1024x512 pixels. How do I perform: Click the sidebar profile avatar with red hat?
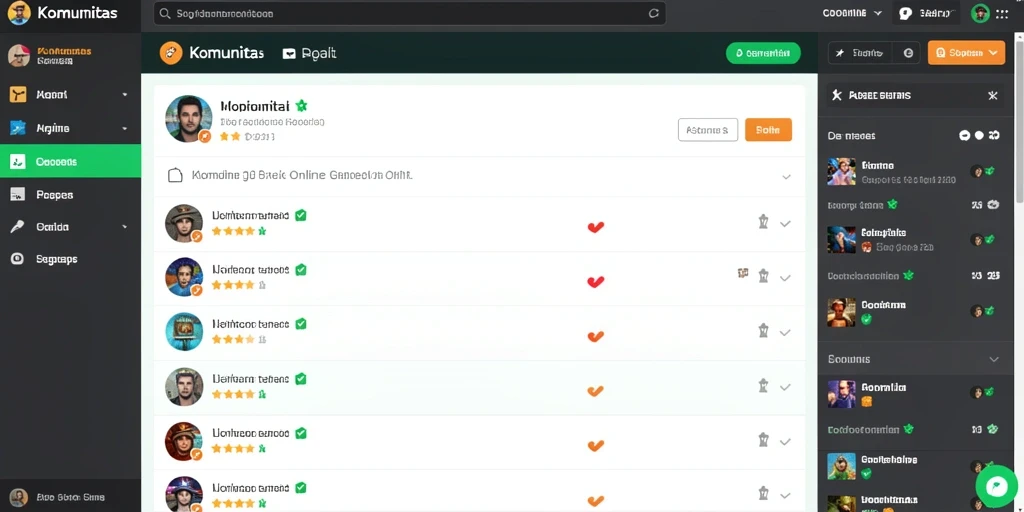(19, 56)
